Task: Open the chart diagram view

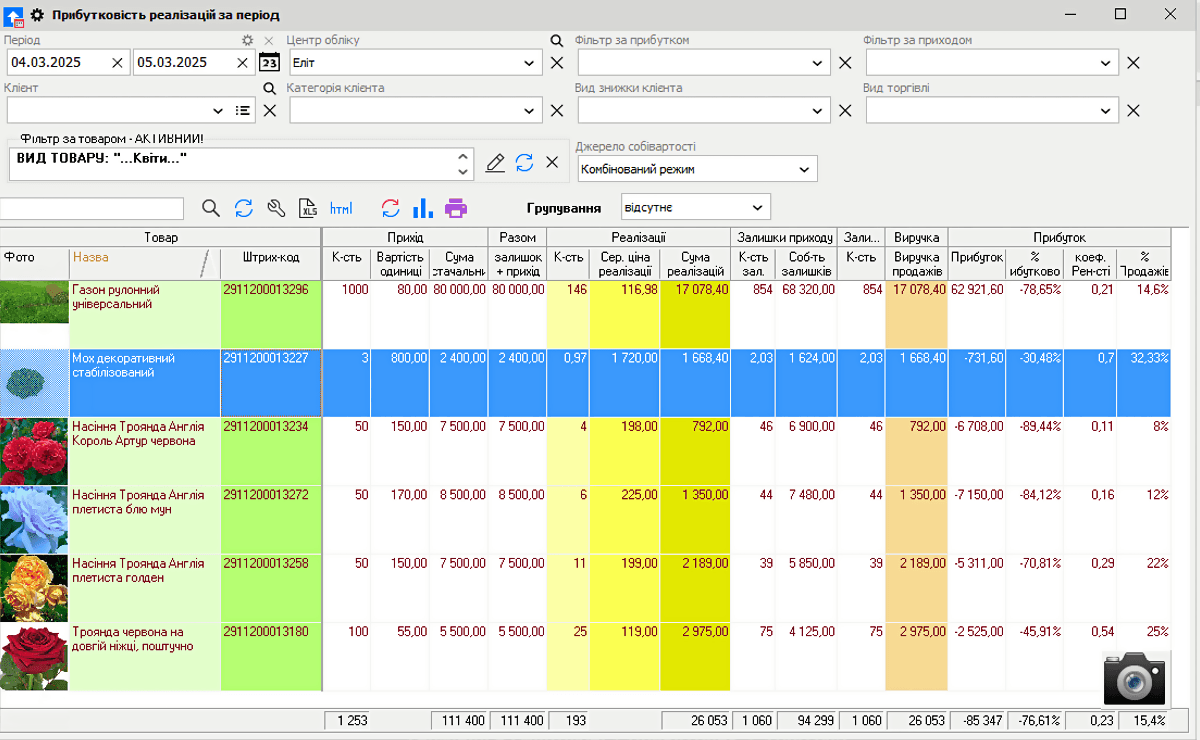Action: (x=422, y=208)
